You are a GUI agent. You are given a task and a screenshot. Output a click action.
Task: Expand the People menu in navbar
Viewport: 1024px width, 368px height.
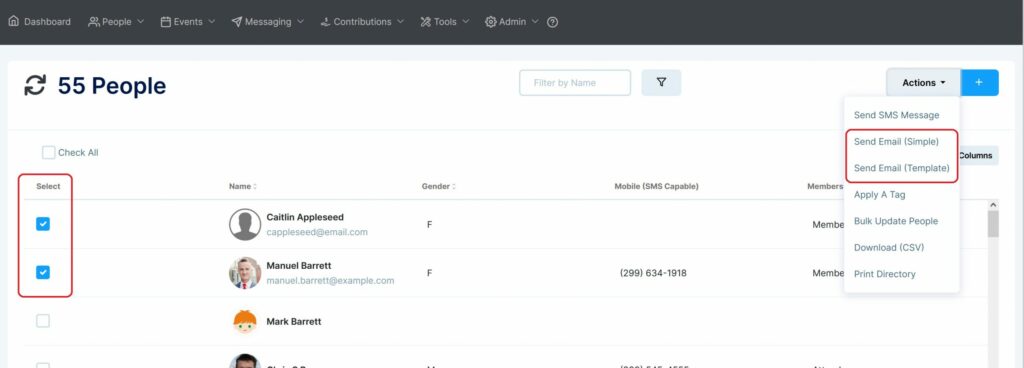coord(116,22)
